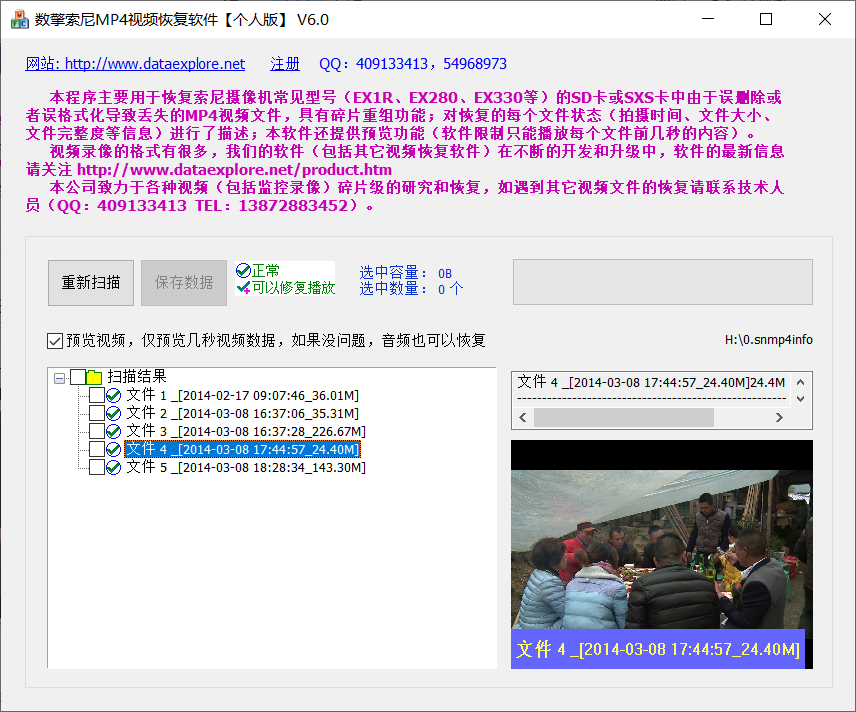Click the info box horizontal scrollbar thumb
Viewport: 856px width, 712px height.
click(x=623, y=418)
